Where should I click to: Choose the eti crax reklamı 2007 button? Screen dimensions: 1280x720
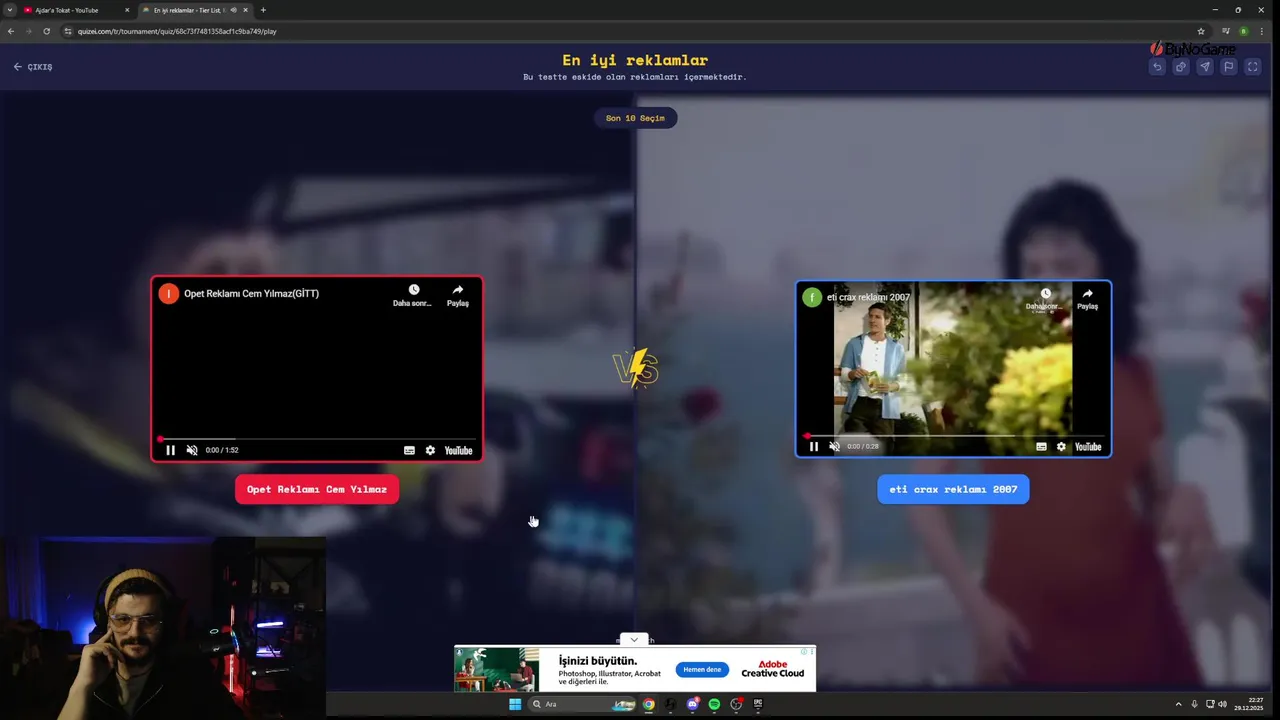coord(953,489)
